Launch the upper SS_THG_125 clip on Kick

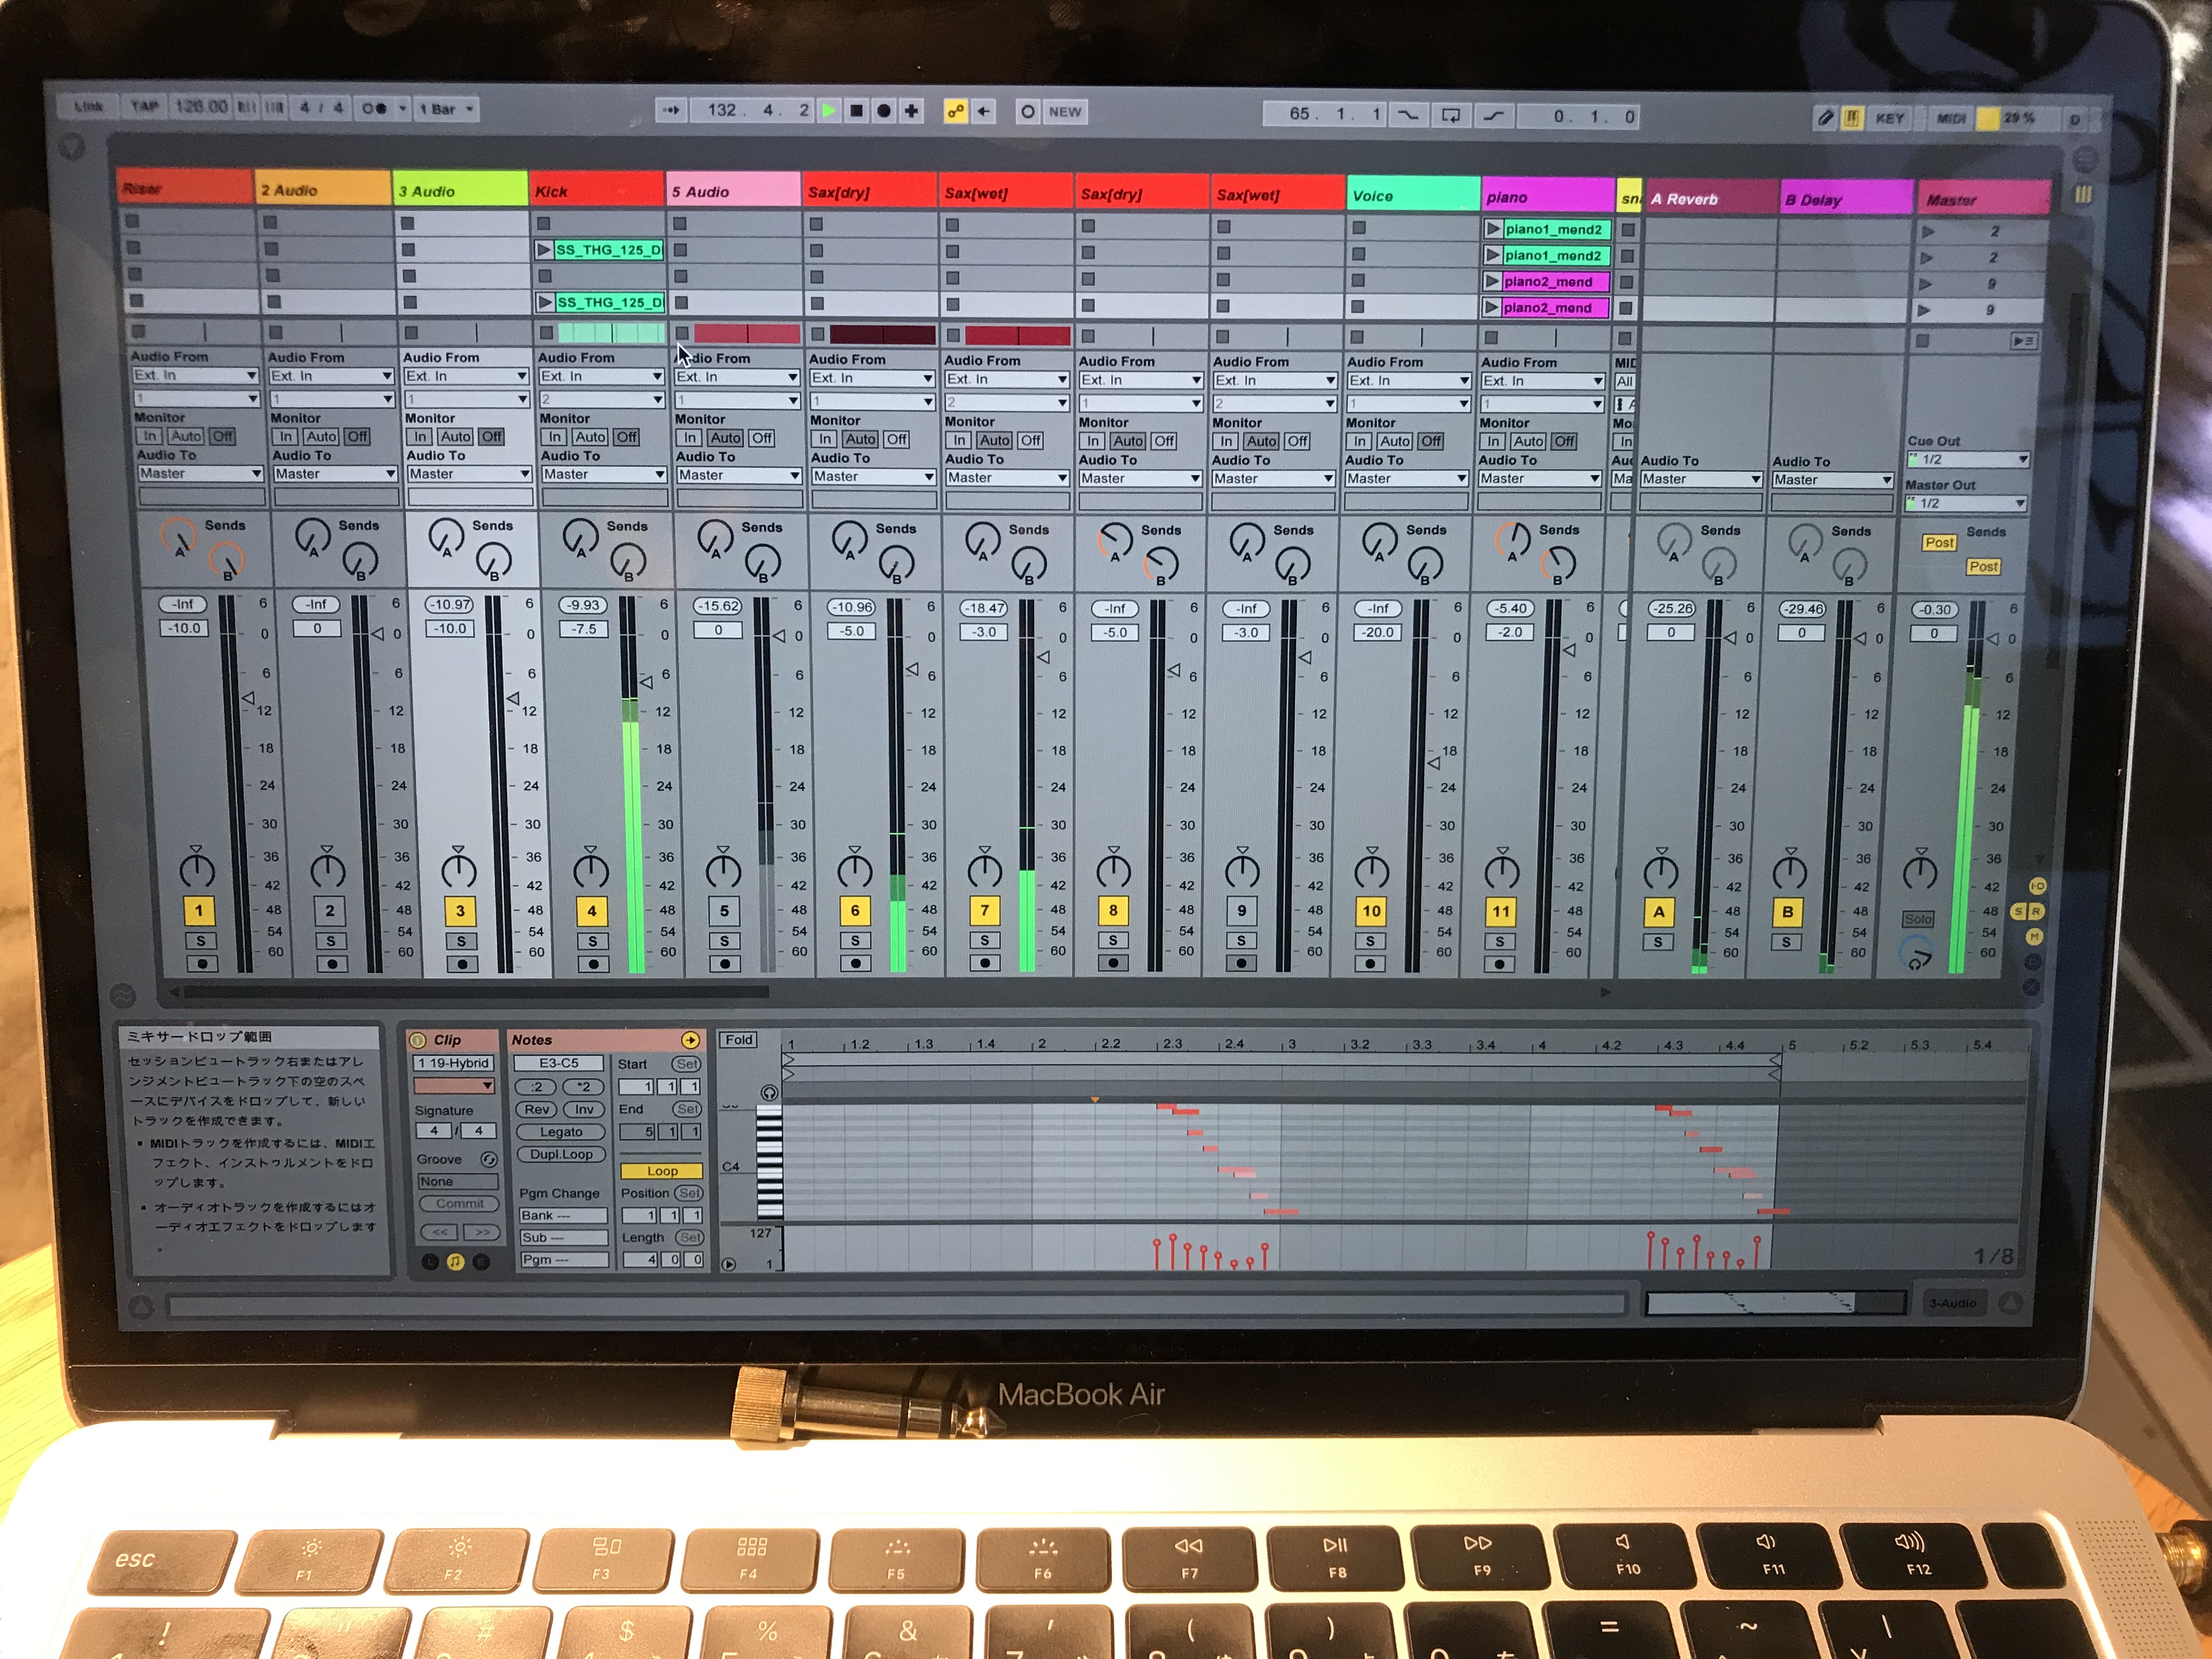[544, 250]
